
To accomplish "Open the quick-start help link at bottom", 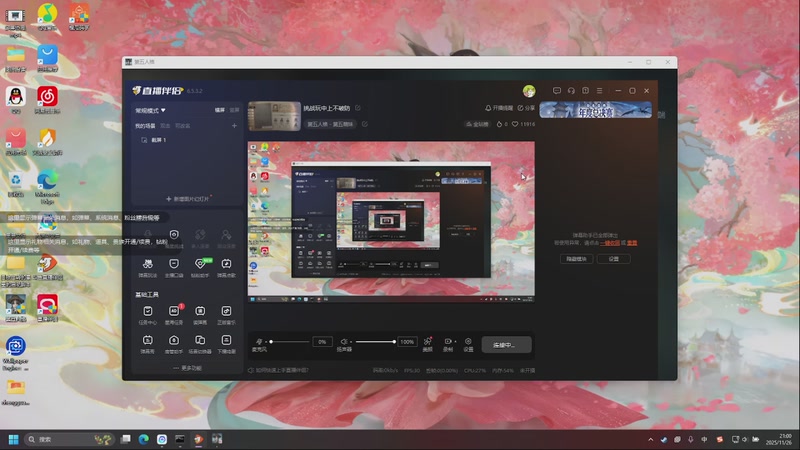I will 278,370.
